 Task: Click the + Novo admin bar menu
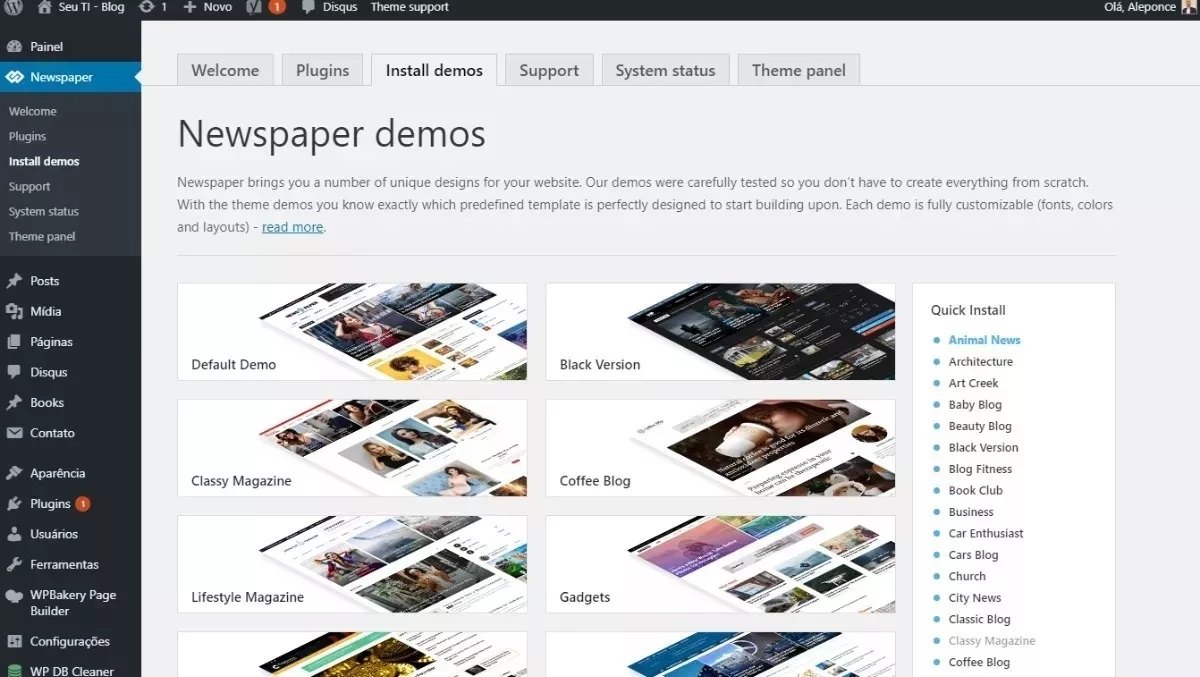point(207,7)
